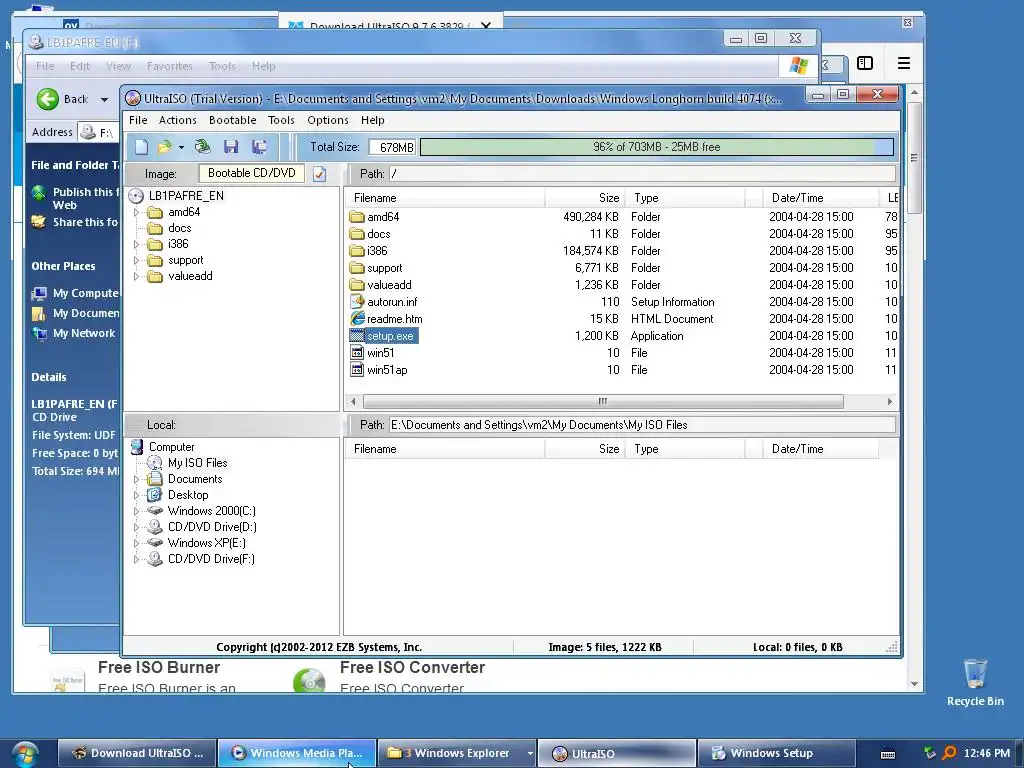Sort image files by Size column header
This screenshot has height=768, width=1024.
pyautogui.click(x=585, y=198)
